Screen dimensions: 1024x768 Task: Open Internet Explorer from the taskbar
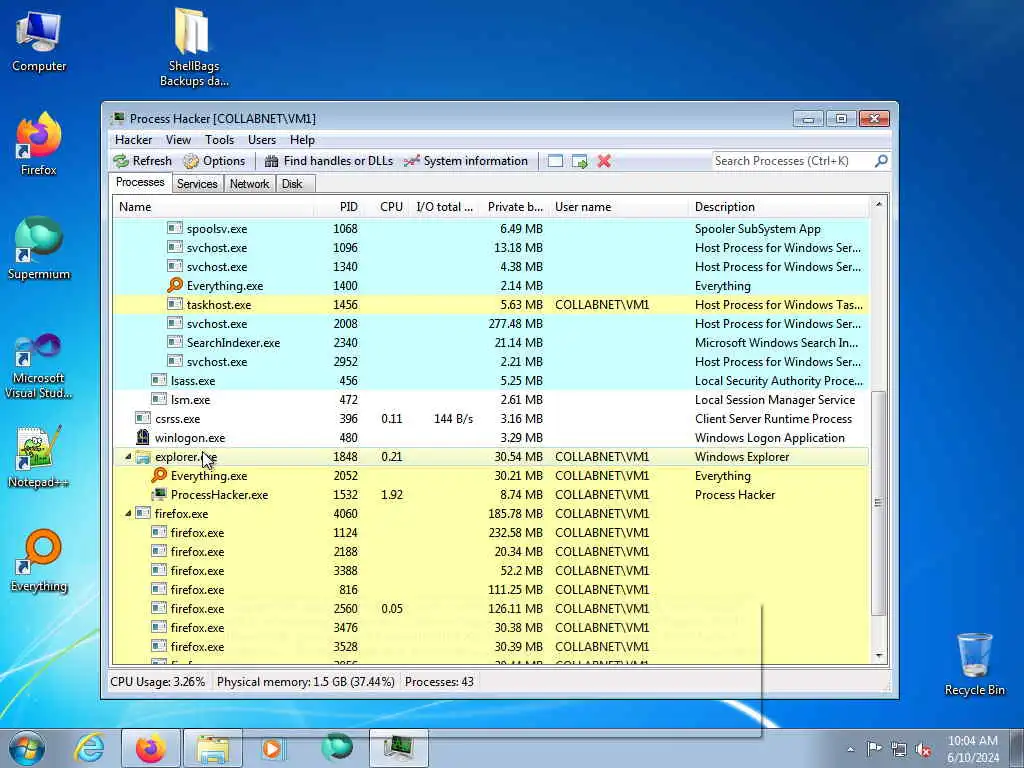[x=89, y=748]
